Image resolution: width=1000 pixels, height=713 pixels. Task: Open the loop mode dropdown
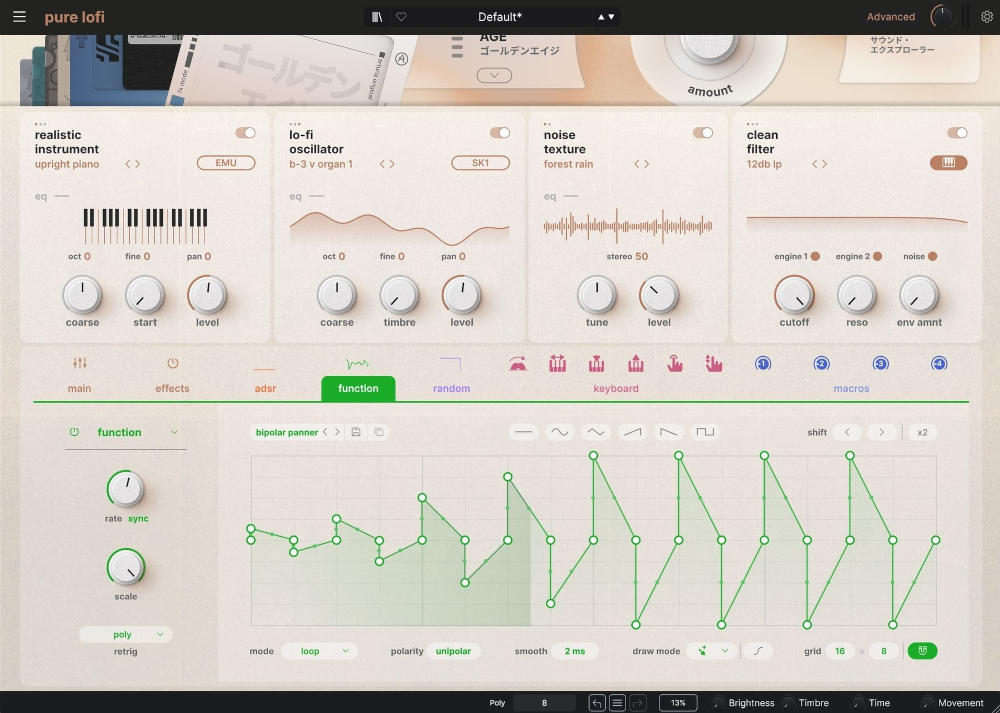[x=318, y=651]
